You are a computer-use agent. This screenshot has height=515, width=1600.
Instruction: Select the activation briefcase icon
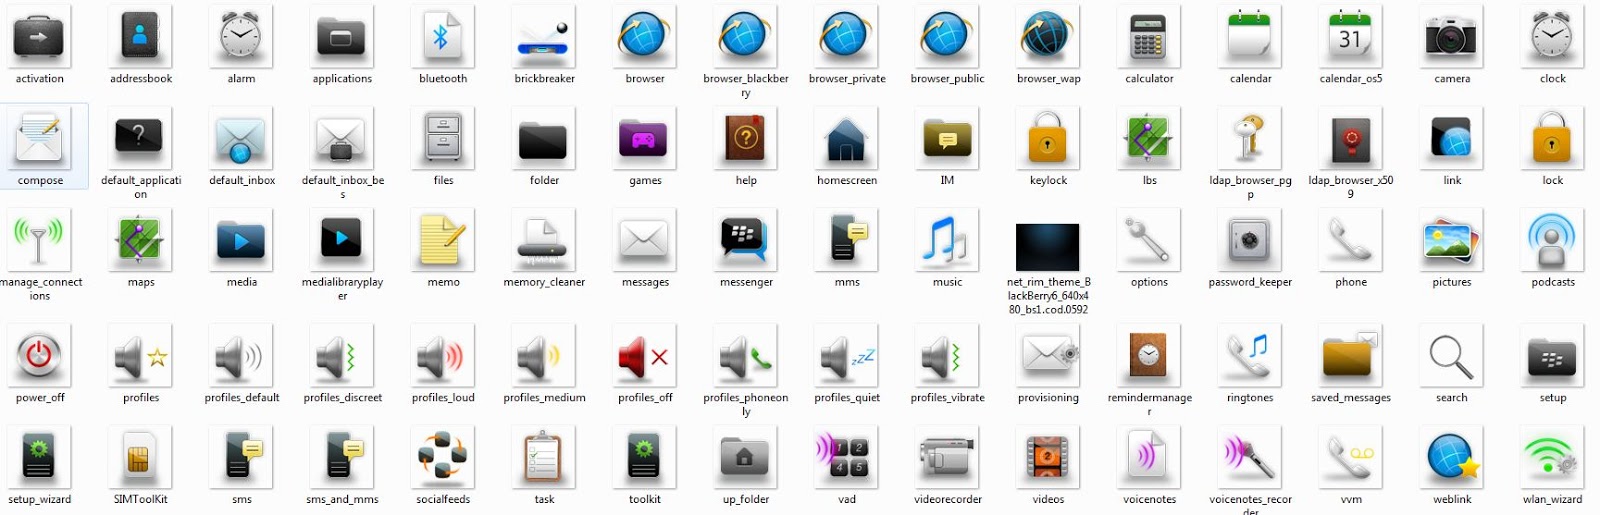[39, 37]
